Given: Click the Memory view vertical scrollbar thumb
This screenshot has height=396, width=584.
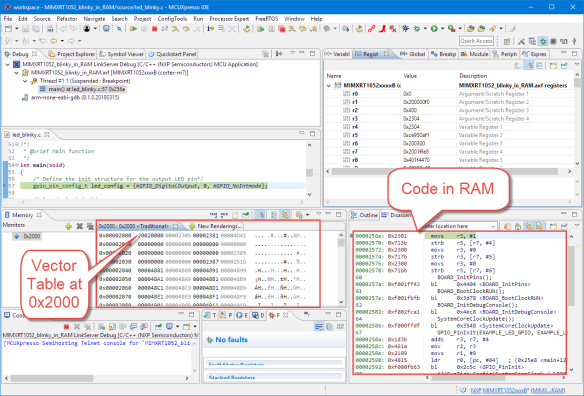Looking at the screenshot, I should (341, 243).
